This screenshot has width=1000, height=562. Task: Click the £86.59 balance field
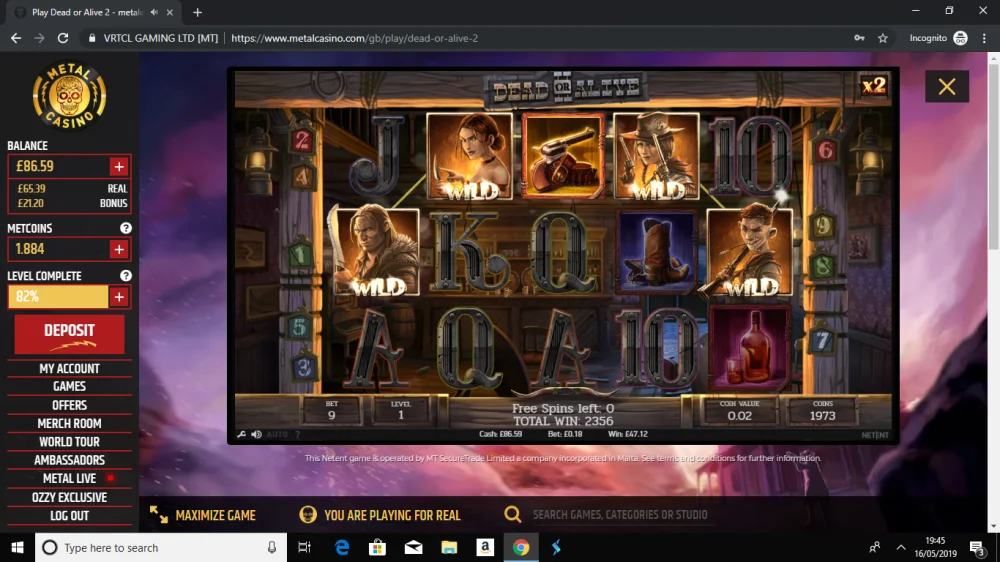[x=59, y=166]
